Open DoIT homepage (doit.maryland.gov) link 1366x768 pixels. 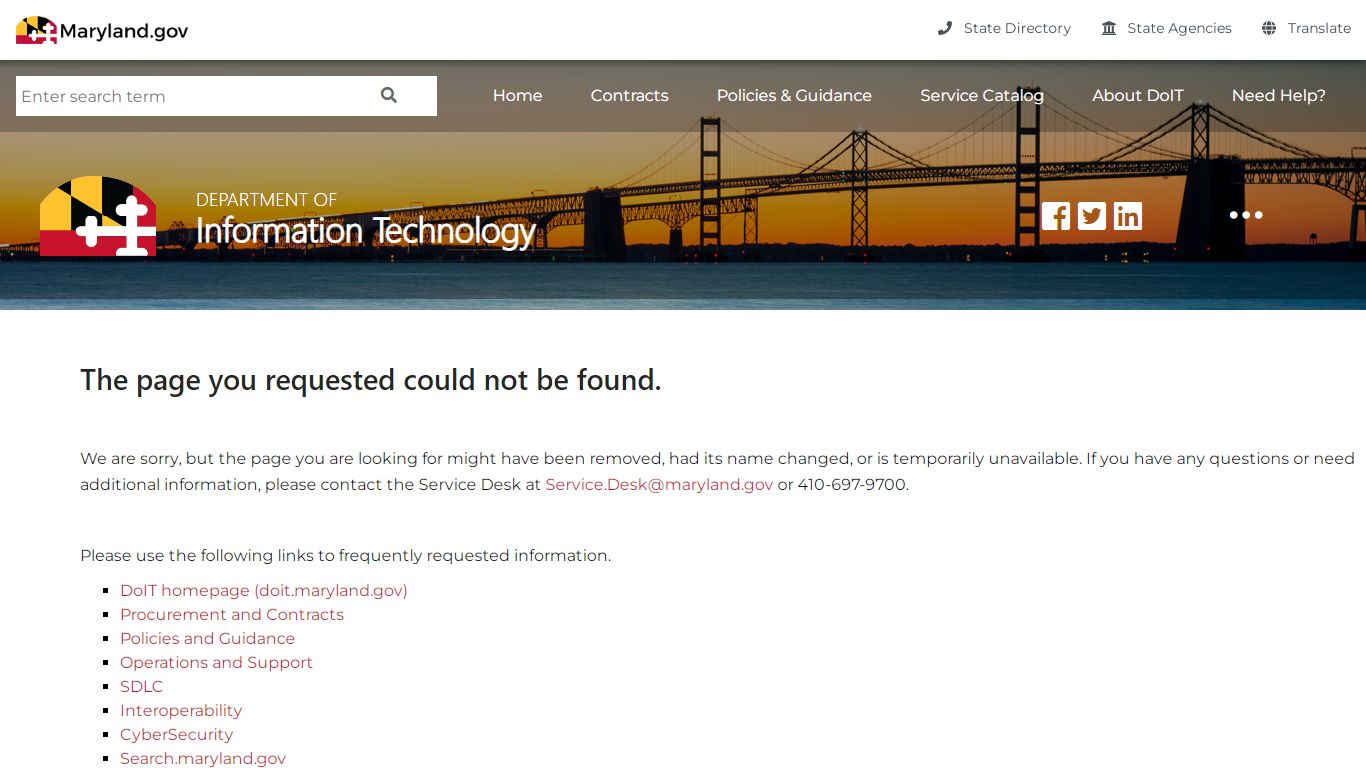coord(264,590)
